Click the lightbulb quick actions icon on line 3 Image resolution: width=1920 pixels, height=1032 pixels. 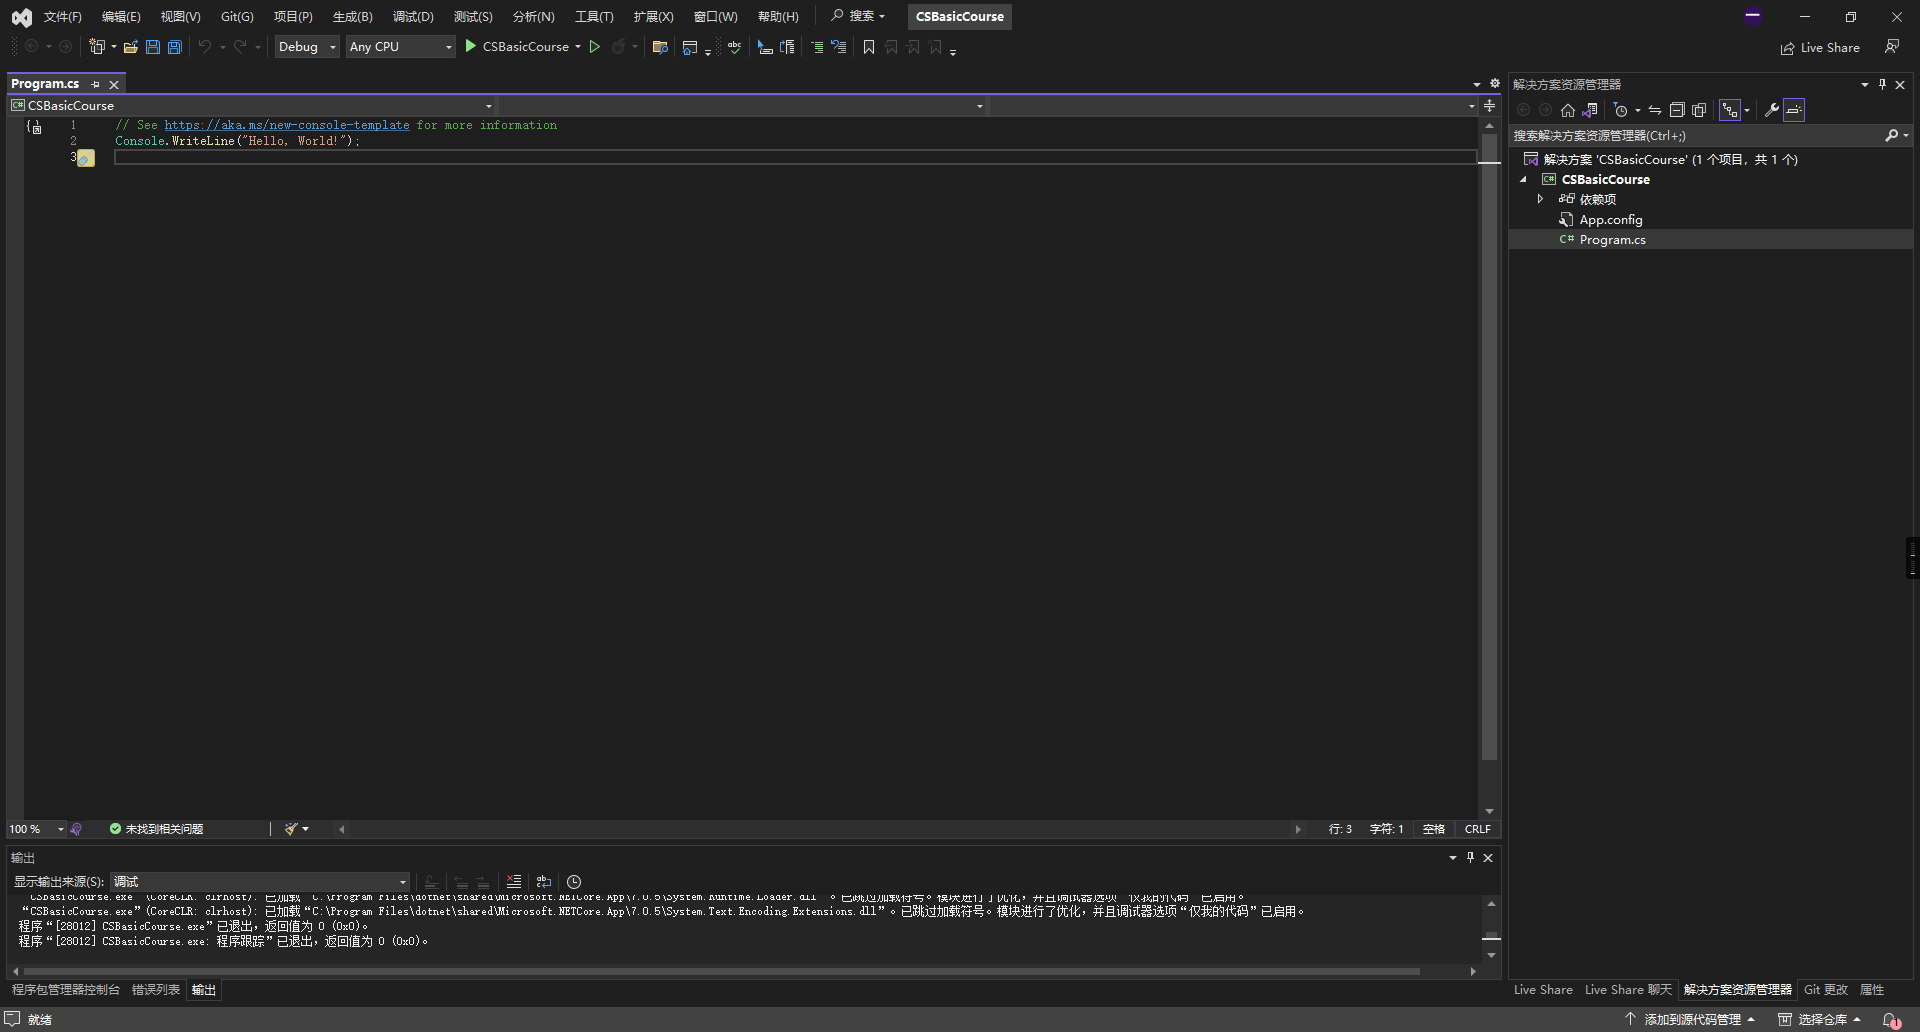tap(86, 158)
